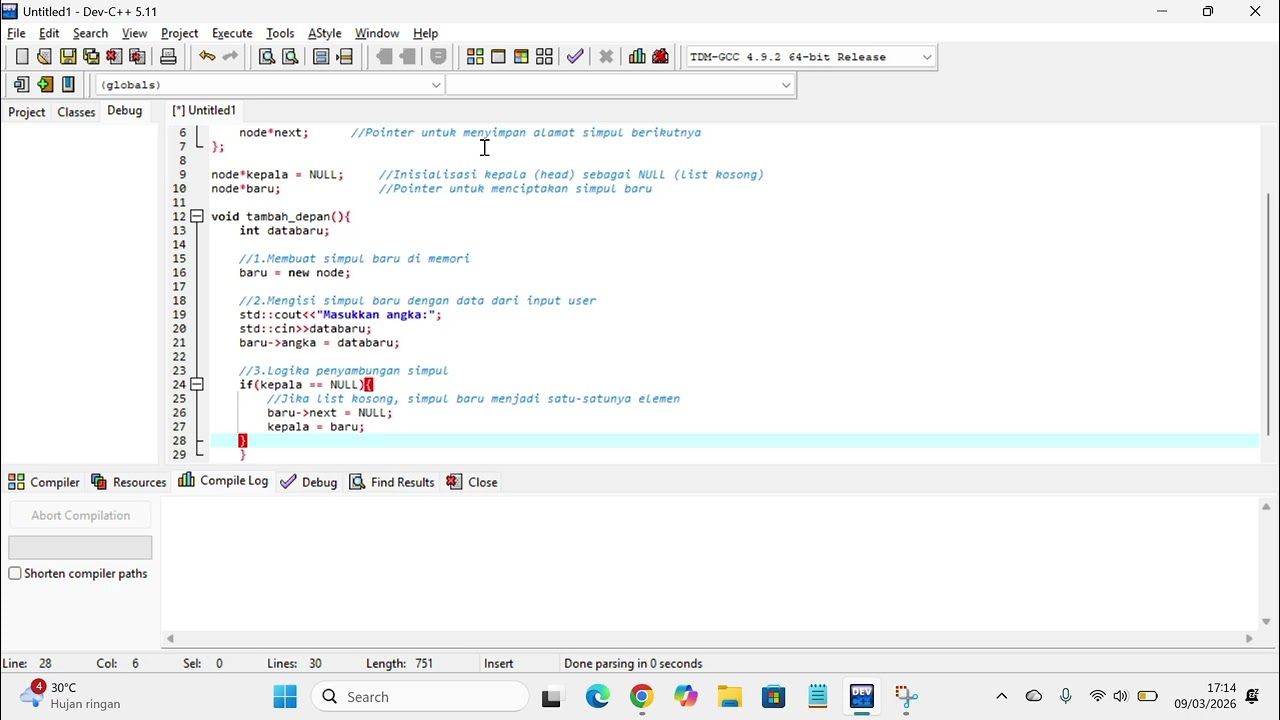The height and width of the screenshot is (720, 1280).
Task: Switch to the Resources bottom tab
Action: click(128, 482)
